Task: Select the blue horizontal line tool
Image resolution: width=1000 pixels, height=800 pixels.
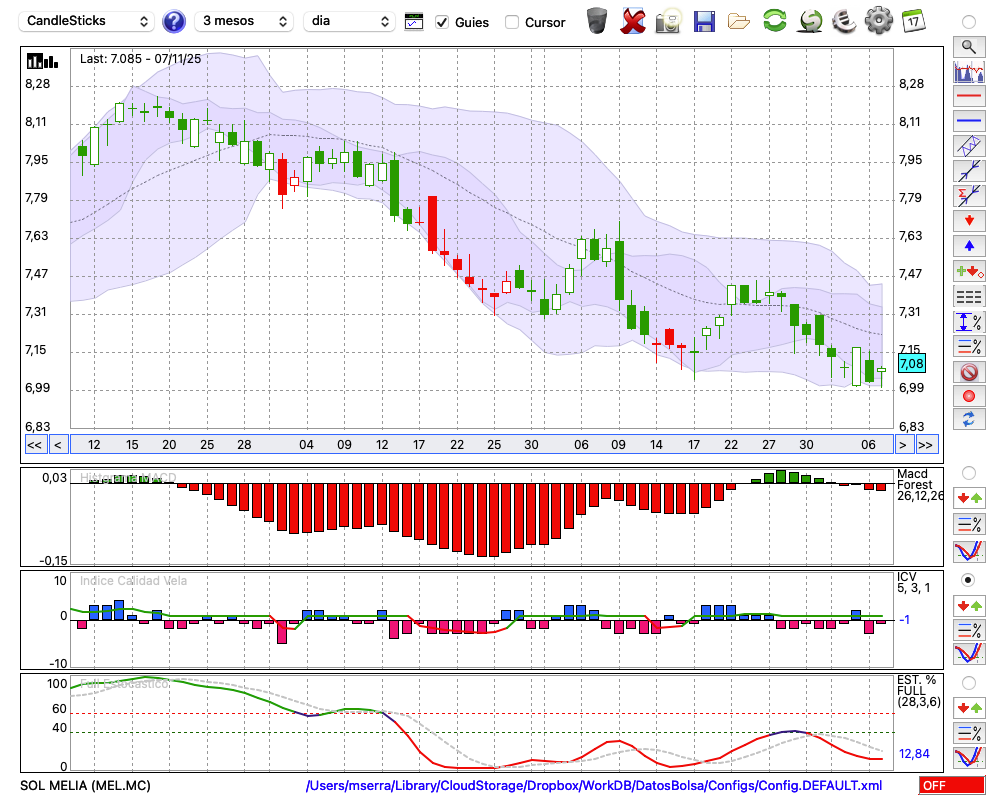Action: tap(968, 121)
